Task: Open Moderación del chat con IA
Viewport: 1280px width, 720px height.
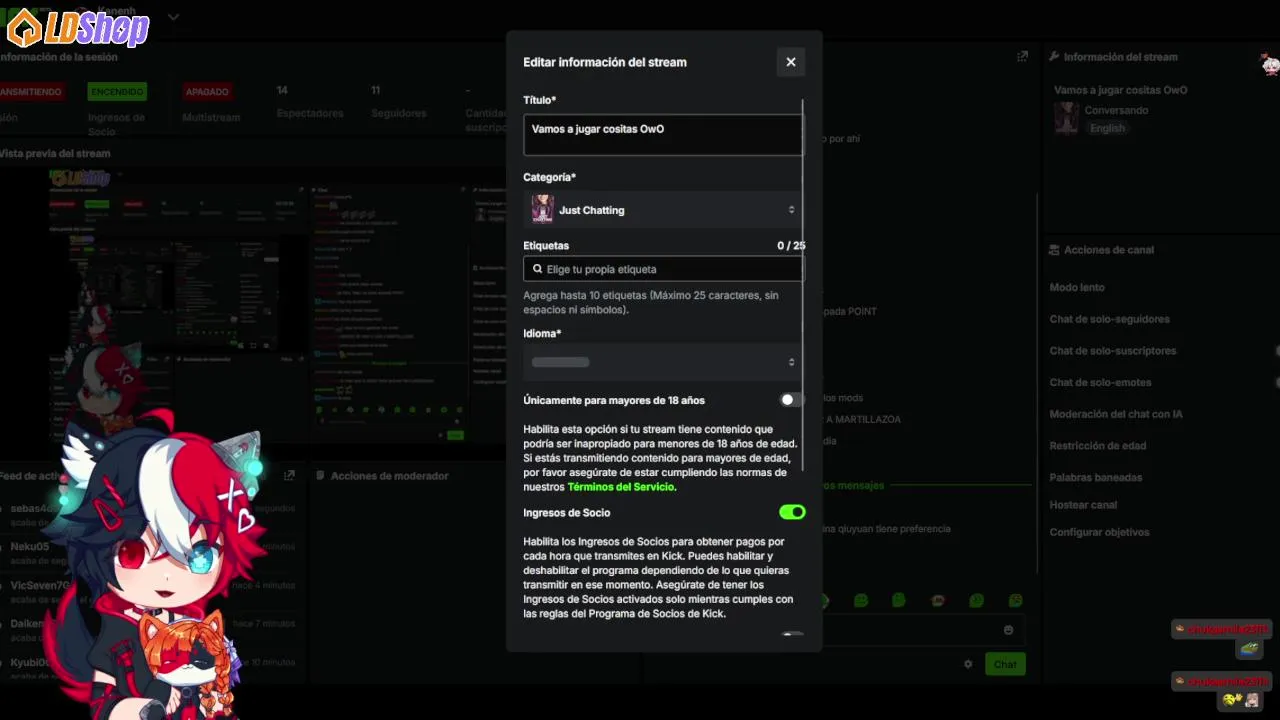Action: [x=1115, y=414]
